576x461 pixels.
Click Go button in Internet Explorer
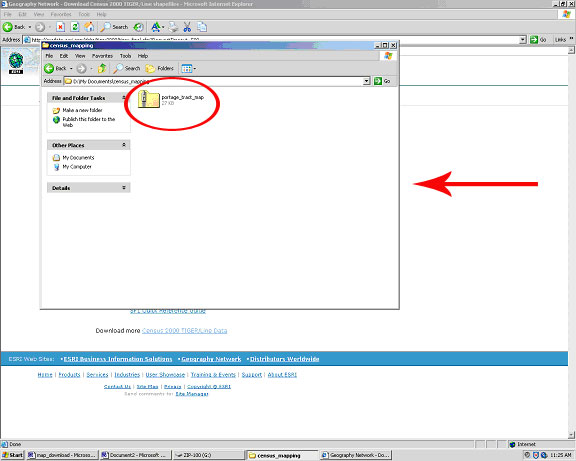[539, 40]
